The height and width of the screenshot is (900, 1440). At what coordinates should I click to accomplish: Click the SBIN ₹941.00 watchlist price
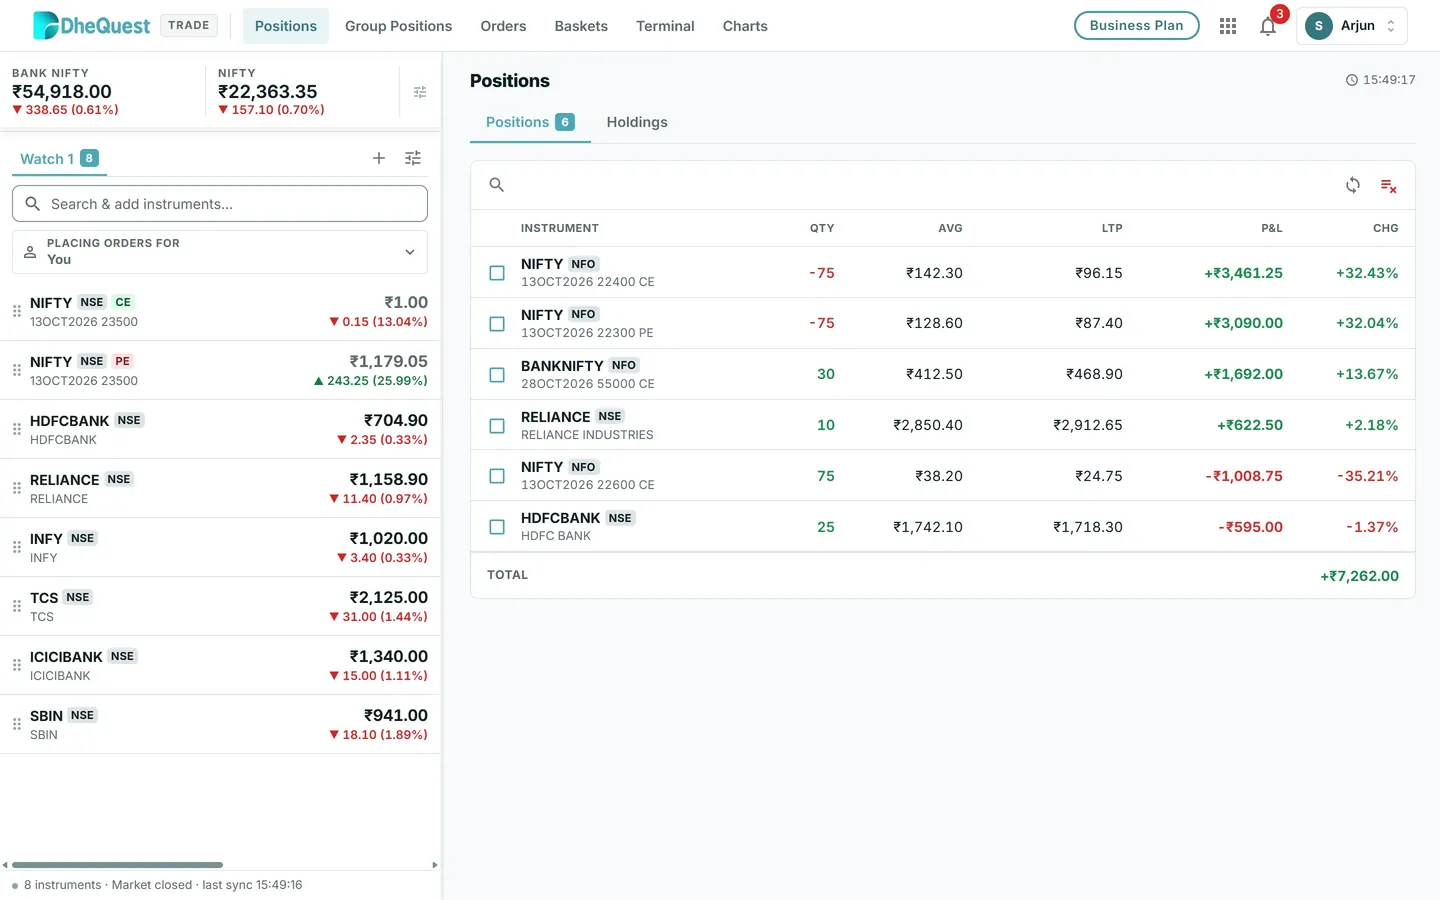click(x=396, y=715)
